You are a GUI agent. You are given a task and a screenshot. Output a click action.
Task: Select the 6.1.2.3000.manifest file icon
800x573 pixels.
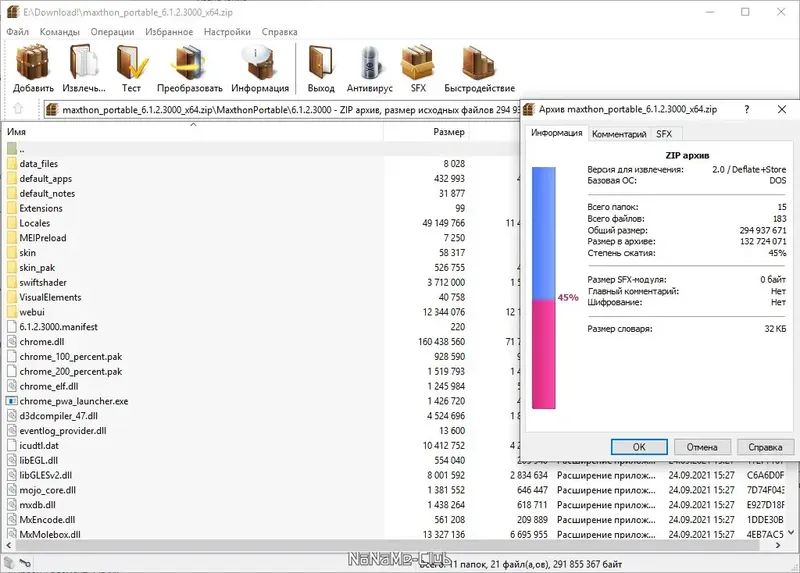click(12, 327)
